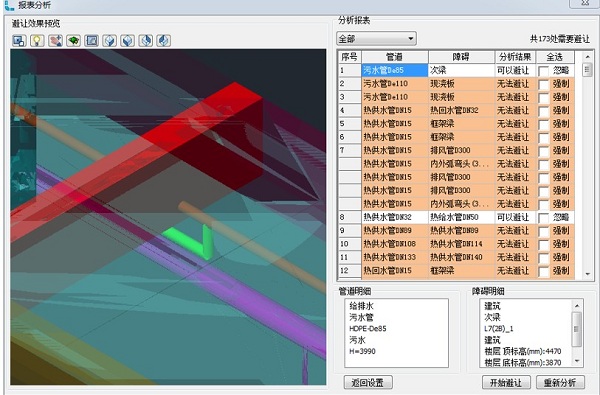Image resolution: width=600 pixels, height=395 pixels.
Task: Click the zoom extents icon in preview toolbar
Action: (x=91, y=40)
